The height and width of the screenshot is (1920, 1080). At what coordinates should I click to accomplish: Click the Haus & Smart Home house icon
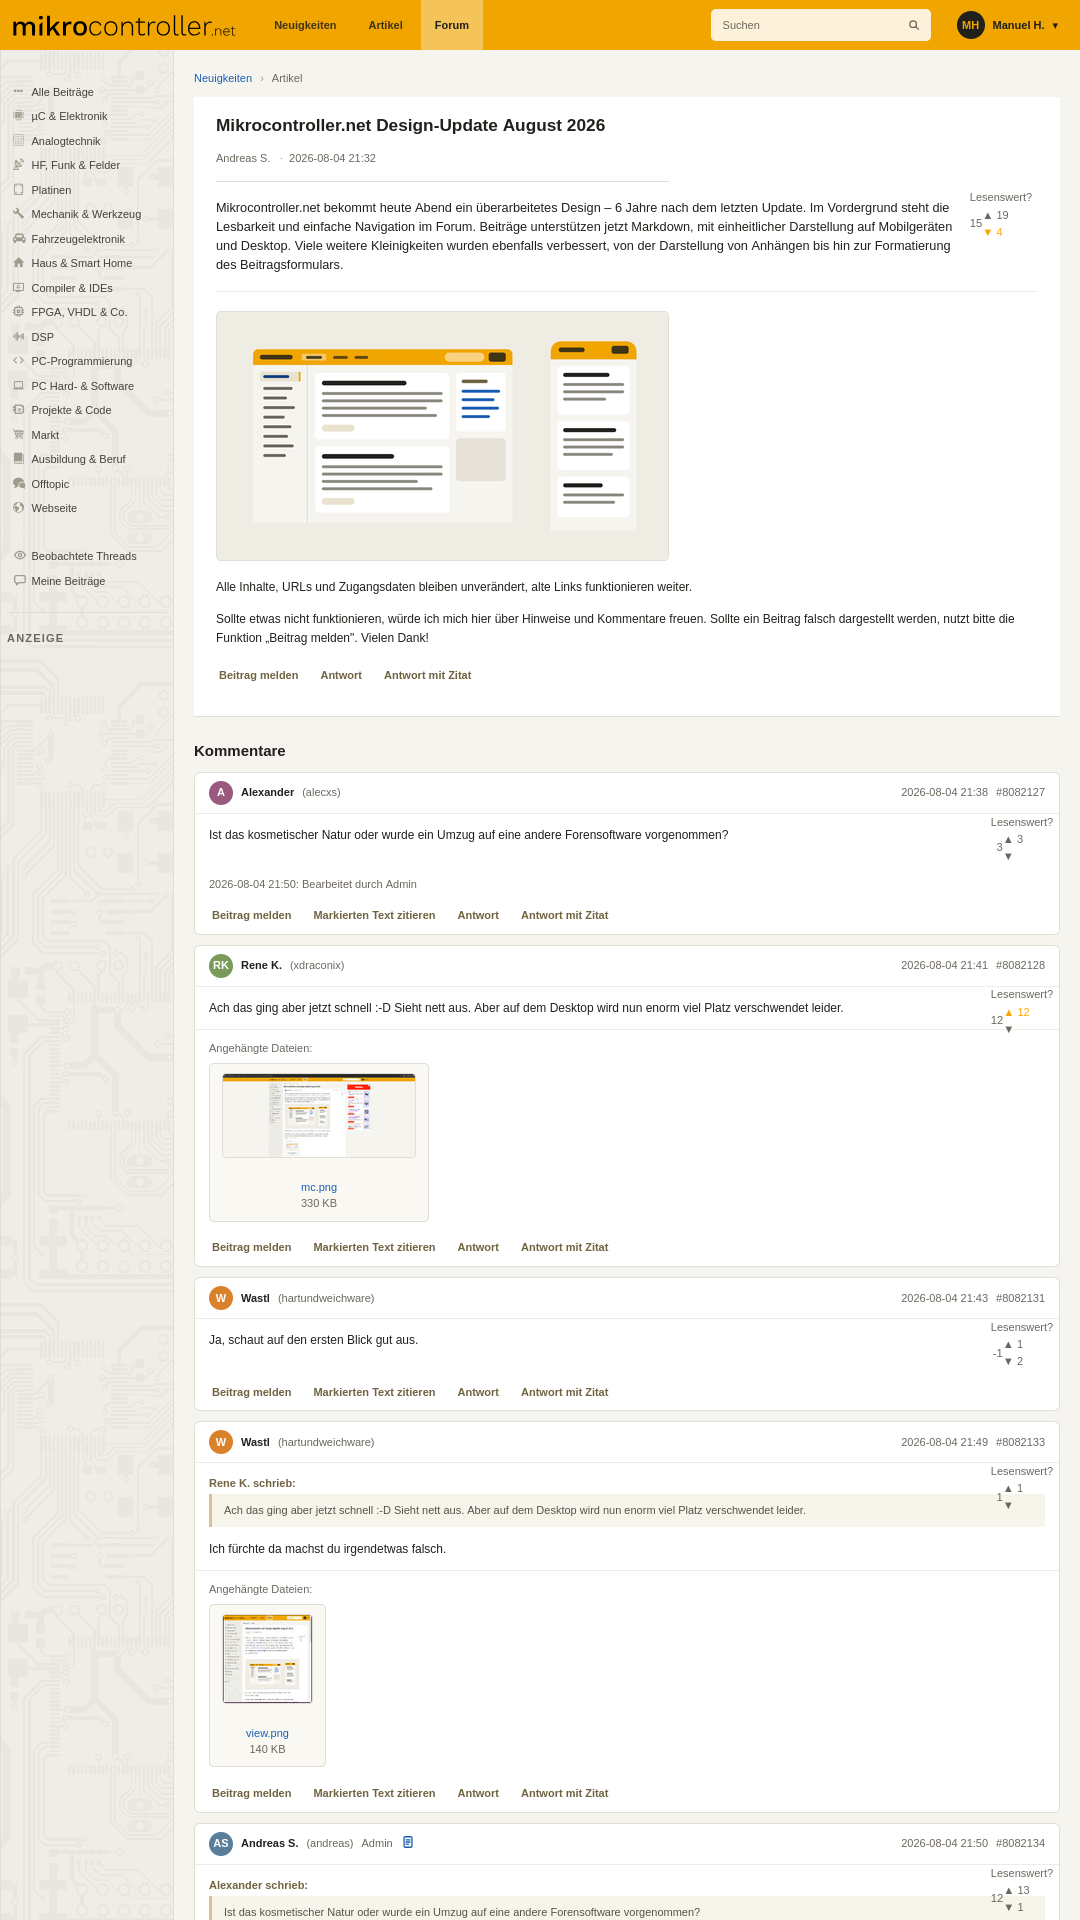tap(18, 263)
